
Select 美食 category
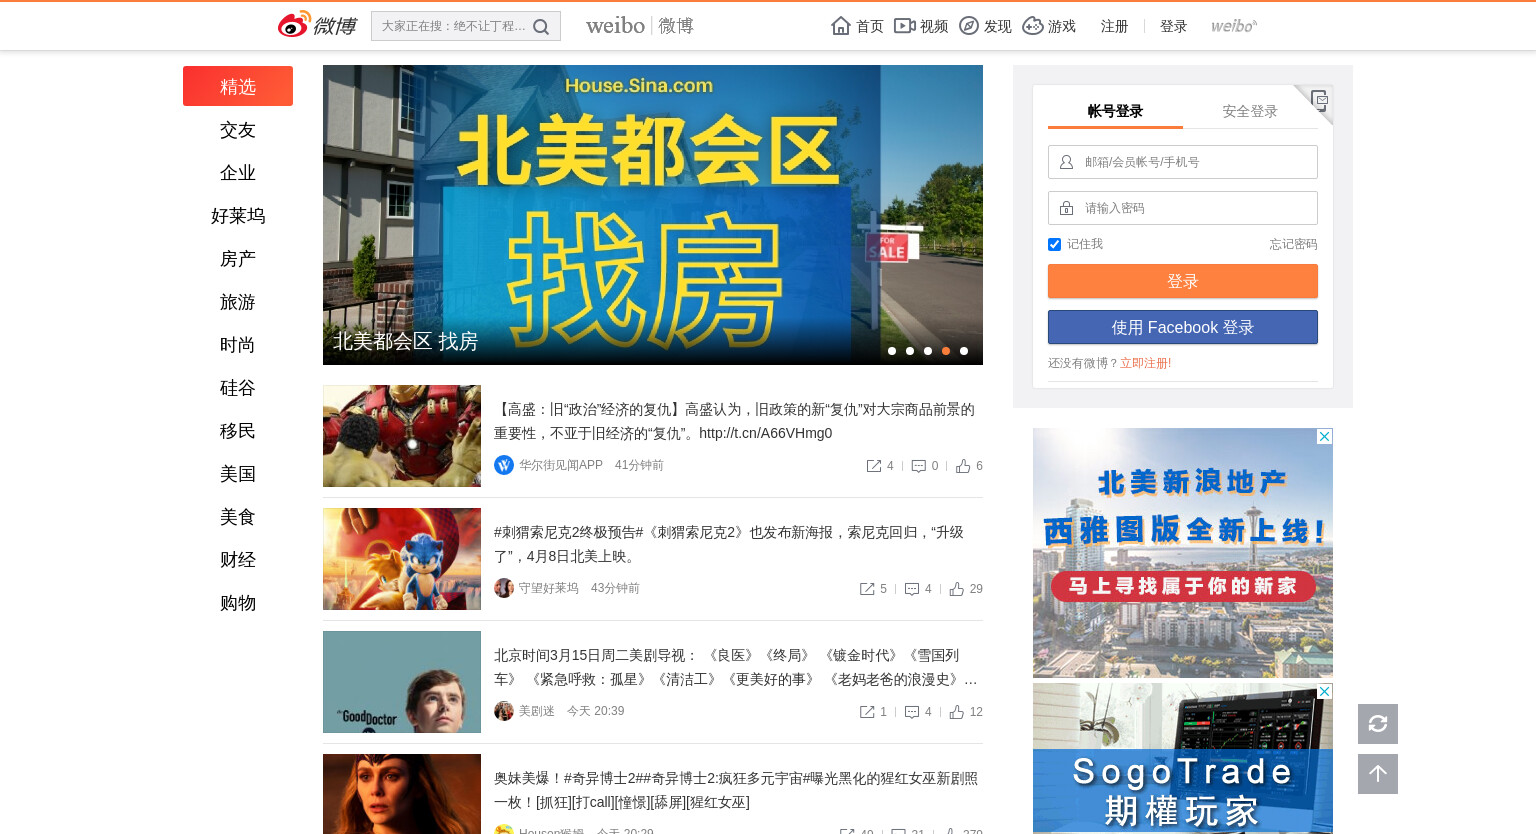(x=238, y=517)
